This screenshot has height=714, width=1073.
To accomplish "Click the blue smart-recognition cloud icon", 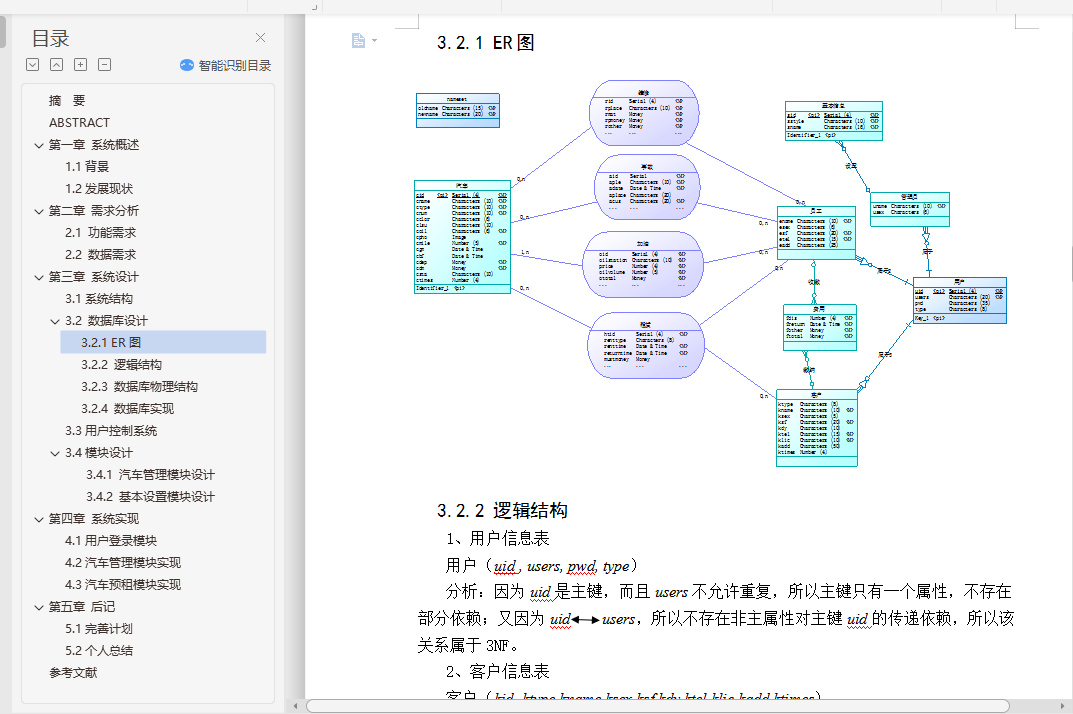I will 187,65.
